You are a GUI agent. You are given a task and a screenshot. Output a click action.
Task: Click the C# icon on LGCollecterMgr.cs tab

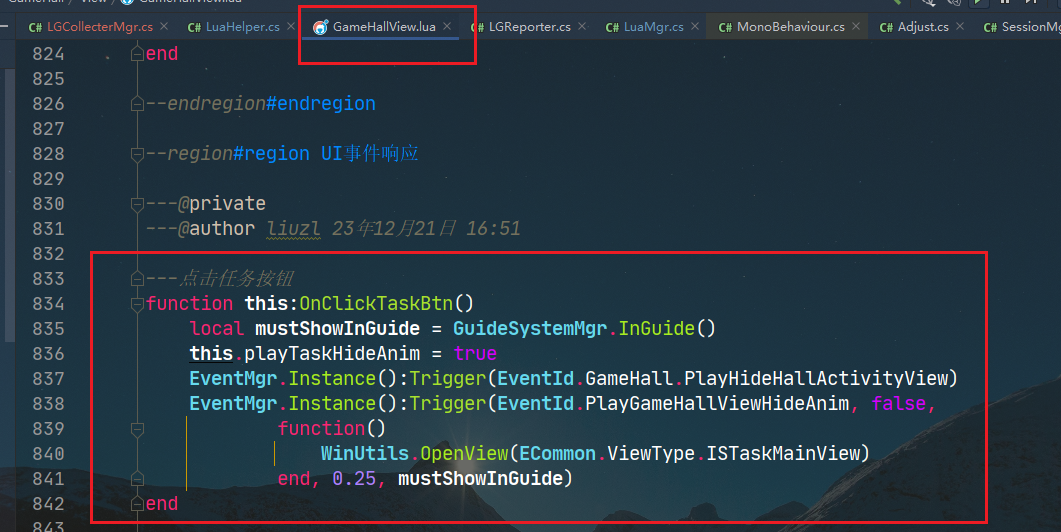point(35,27)
